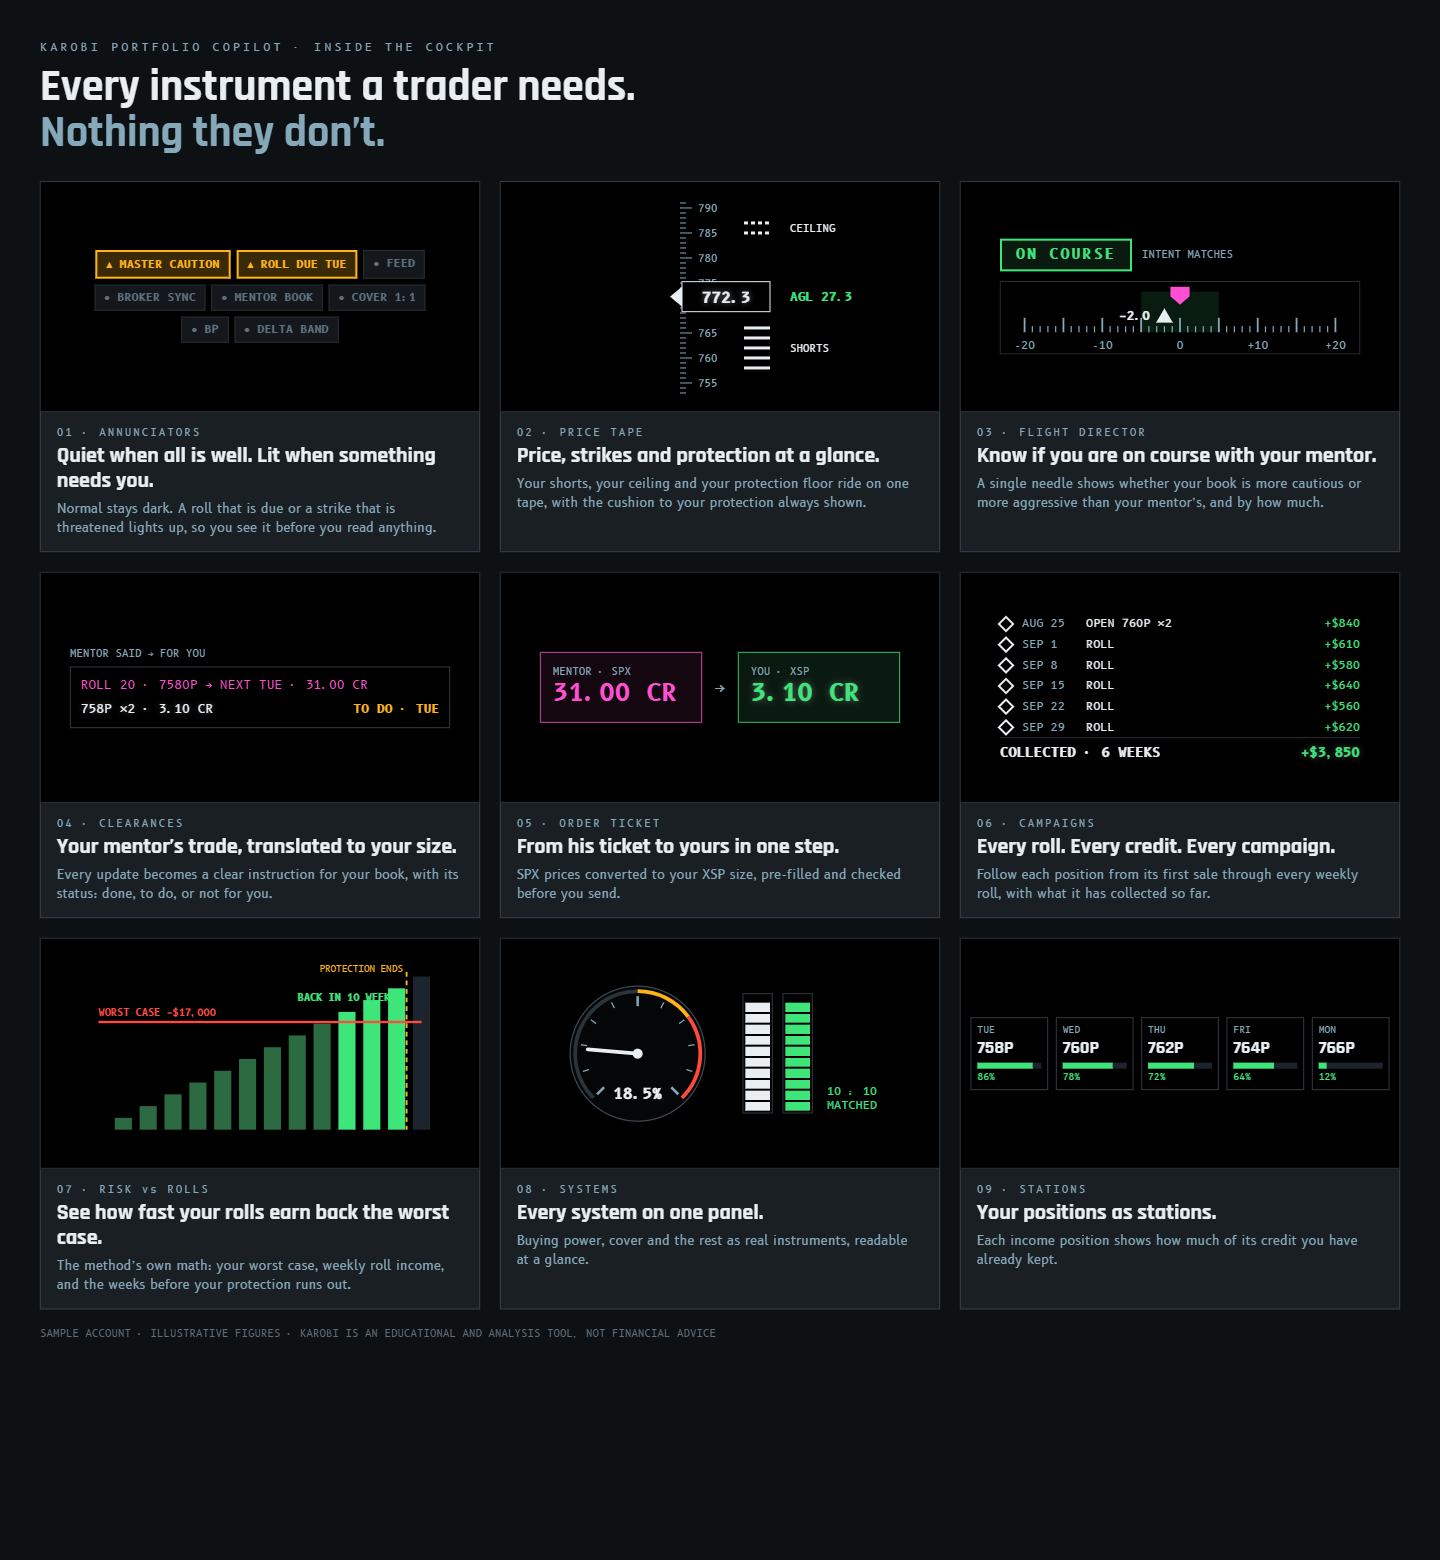The width and height of the screenshot is (1440, 1560).
Task: Click the MENTOR BOOK indicator
Action: coord(267,297)
